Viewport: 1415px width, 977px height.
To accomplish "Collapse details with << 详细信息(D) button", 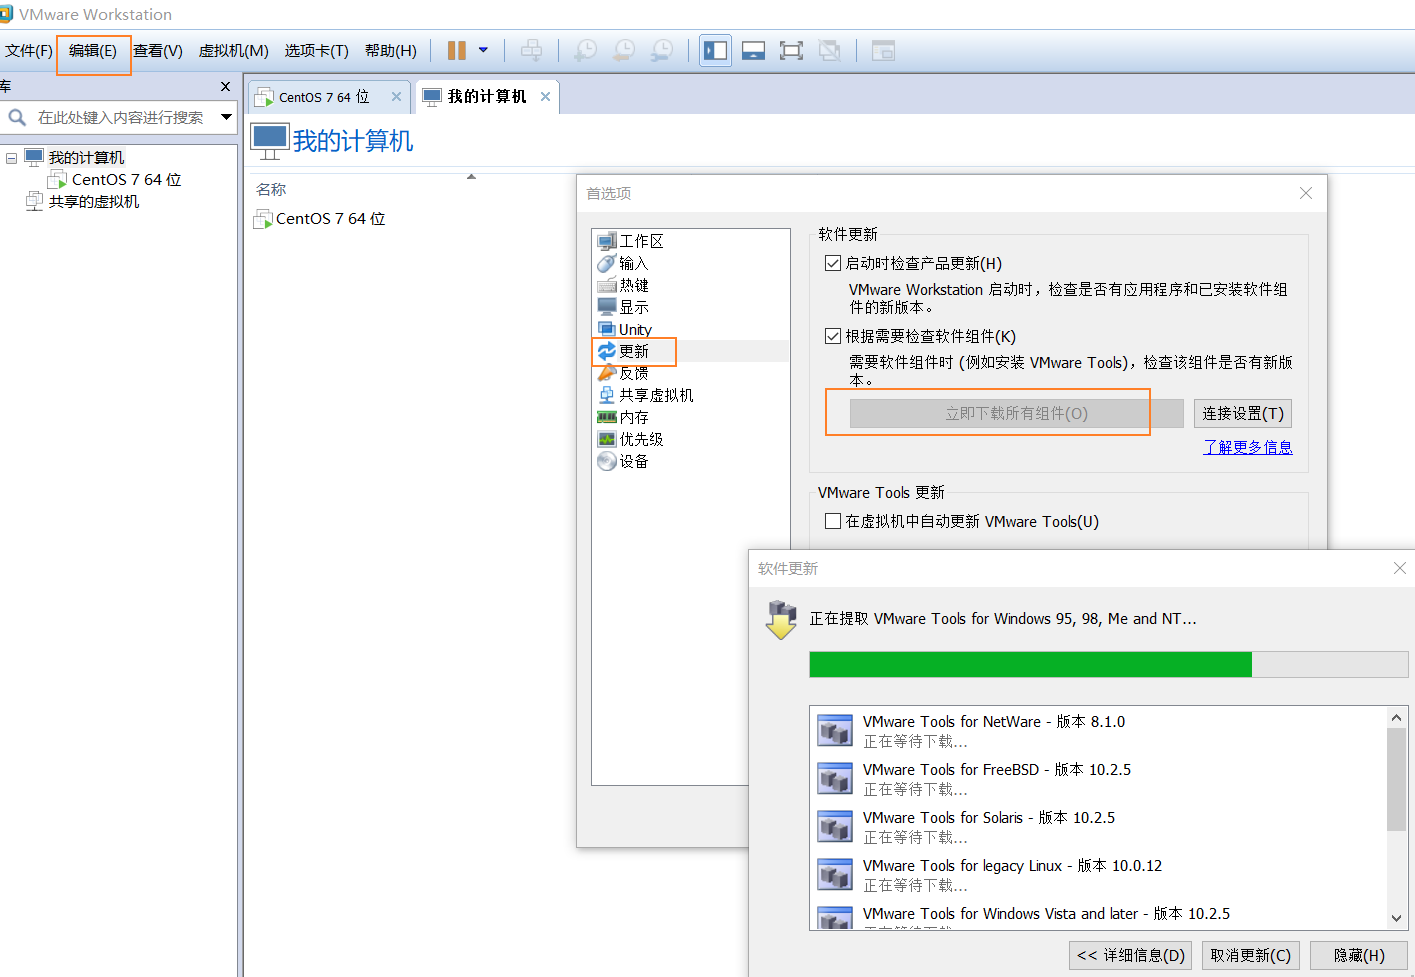I will pos(1131,956).
